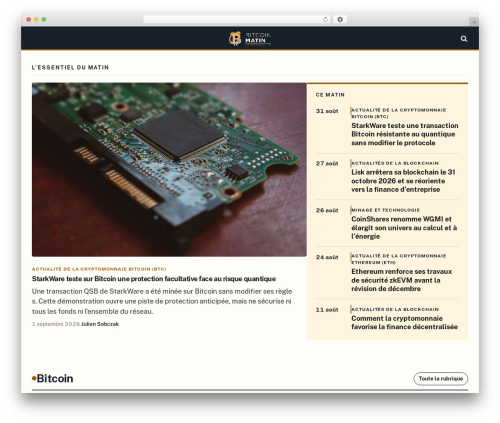Click 'Toute la rubrique' button

[441, 379]
